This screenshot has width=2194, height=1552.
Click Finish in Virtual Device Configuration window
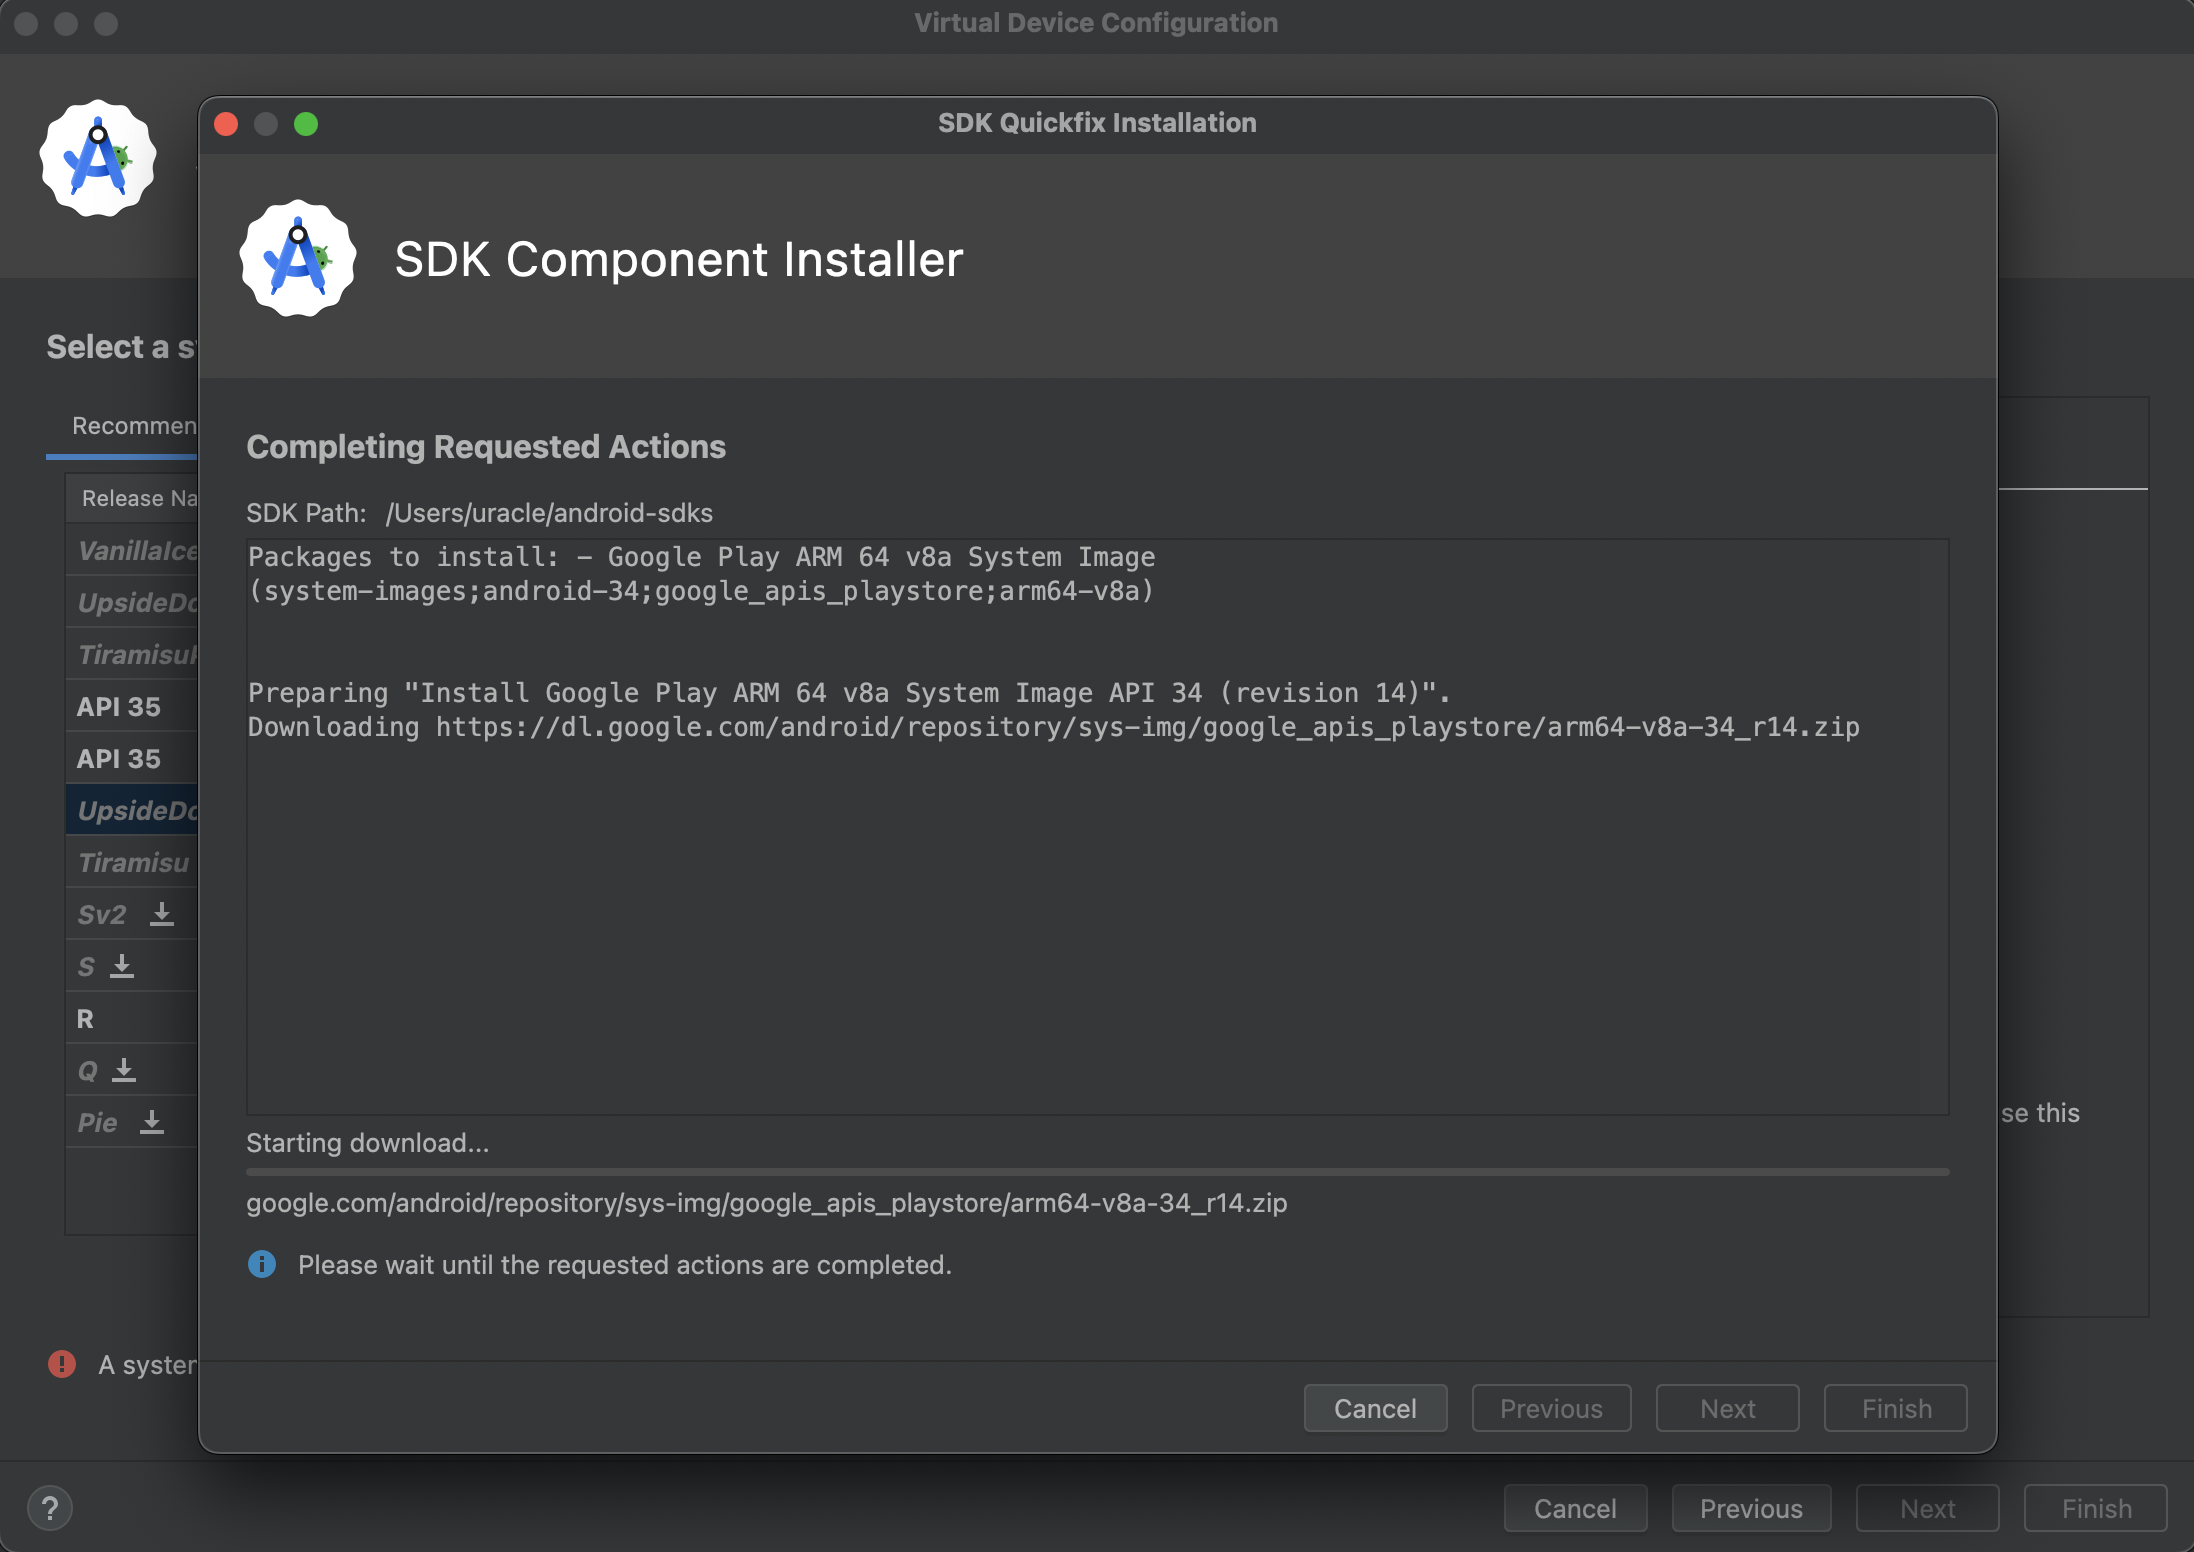coord(2096,1508)
